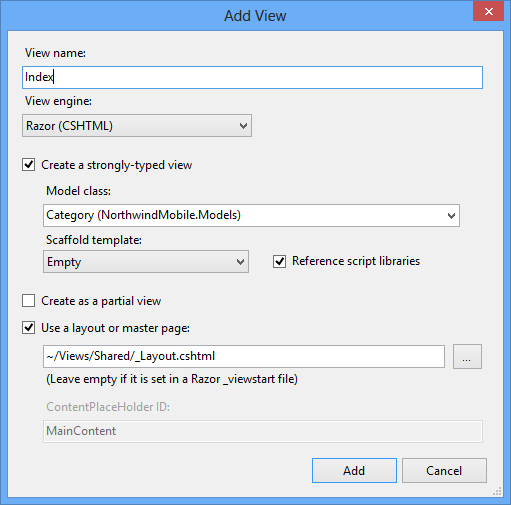The width and height of the screenshot is (511, 505).
Task: Click the Create a strongly-typed view label
Action: pyautogui.click(x=117, y=165)
